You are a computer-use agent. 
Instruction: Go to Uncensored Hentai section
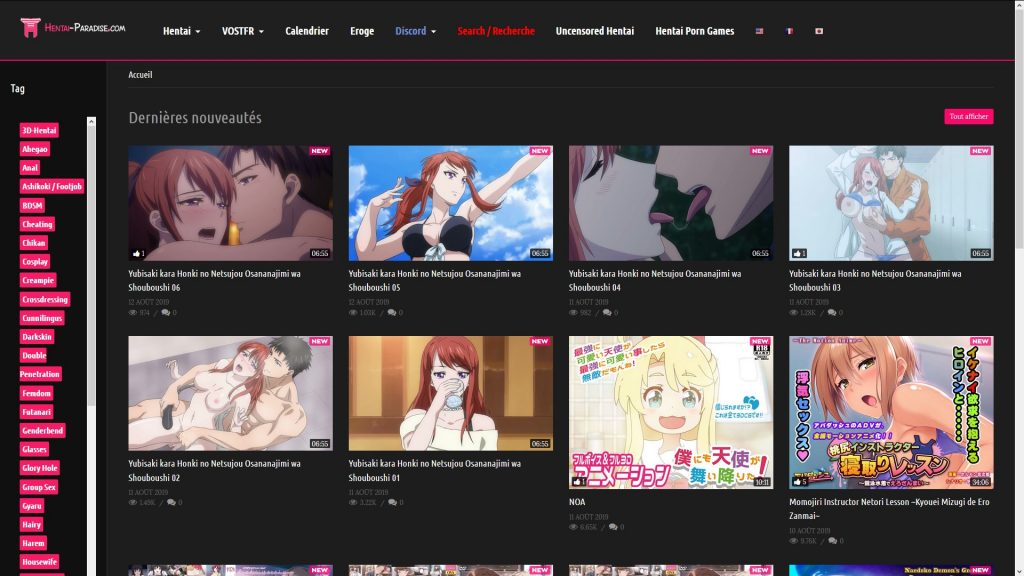[x=594, y=31]
